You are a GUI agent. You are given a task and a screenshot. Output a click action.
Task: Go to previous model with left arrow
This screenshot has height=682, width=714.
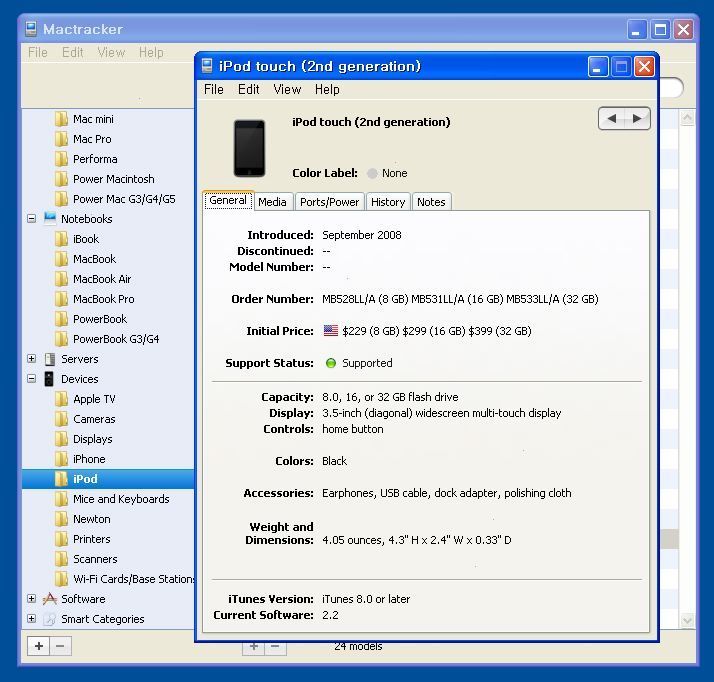612,119
